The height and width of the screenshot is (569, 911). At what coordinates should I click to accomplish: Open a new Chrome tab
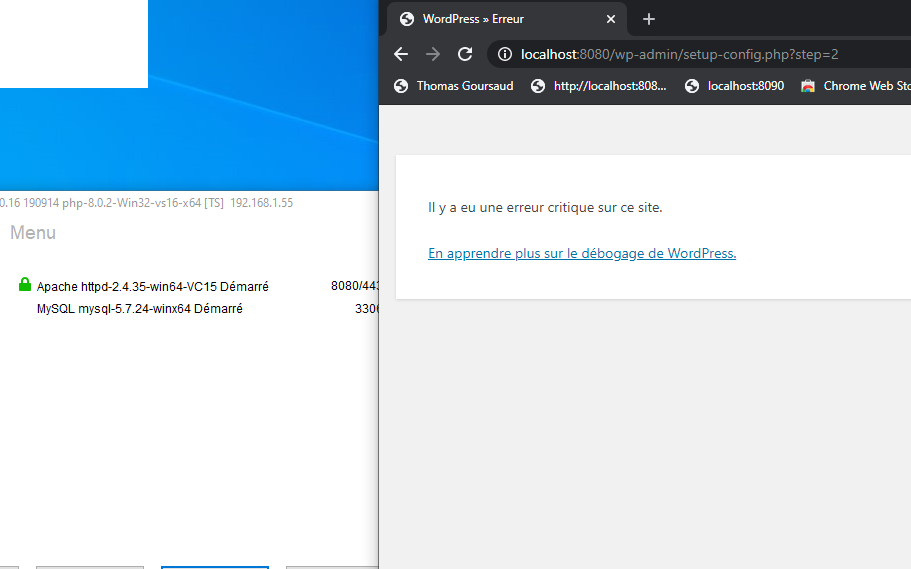[x=649, y=19]
